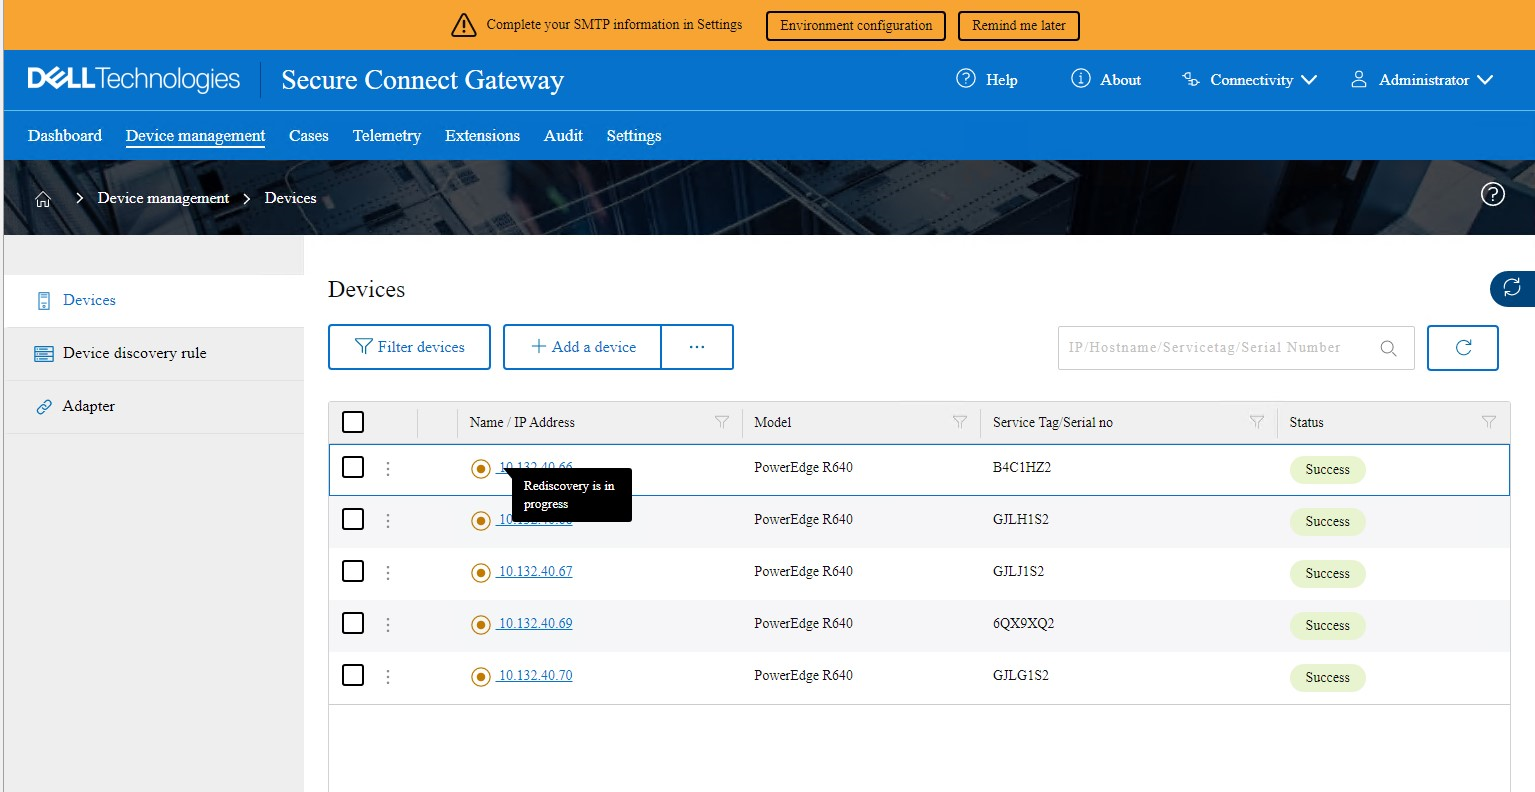
Task: Open more actions ellipsis beside Add a device
Action: [x=697, y=347]
